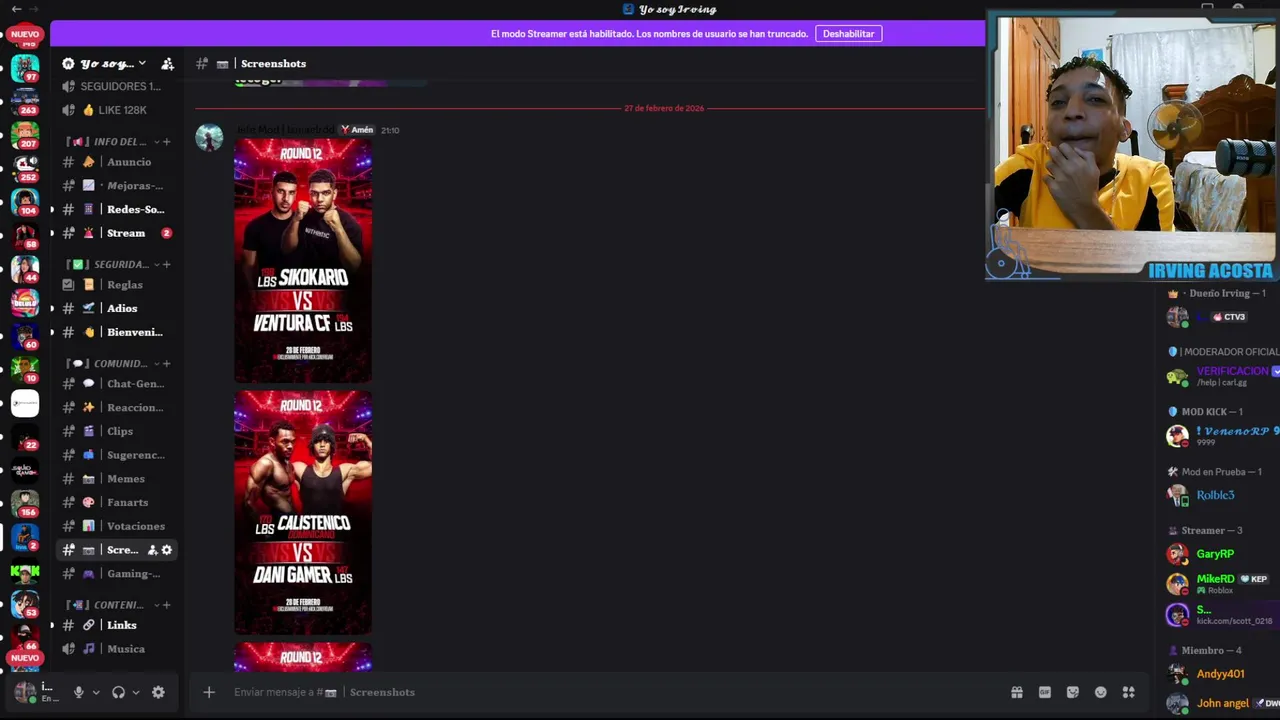The height and width of the screenshot is (720, 1280).
Task: Open the Sugerenc channel
Action: click(x=118, y=455)
